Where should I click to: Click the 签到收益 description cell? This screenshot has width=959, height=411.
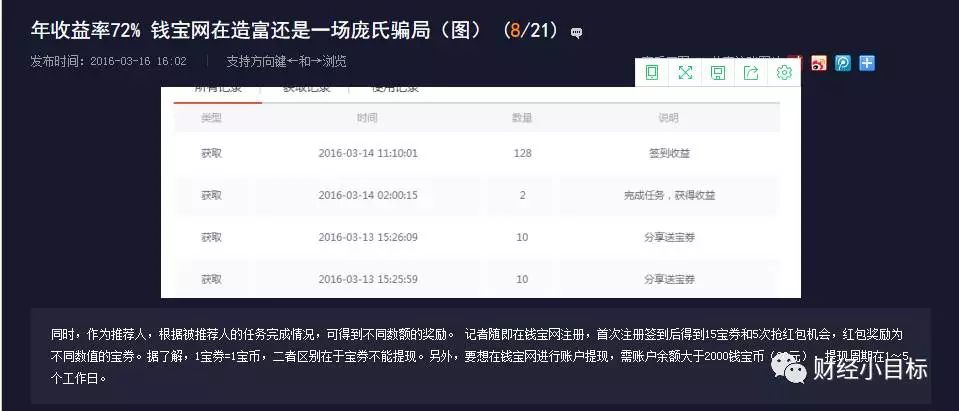click(x=669, y=153)
